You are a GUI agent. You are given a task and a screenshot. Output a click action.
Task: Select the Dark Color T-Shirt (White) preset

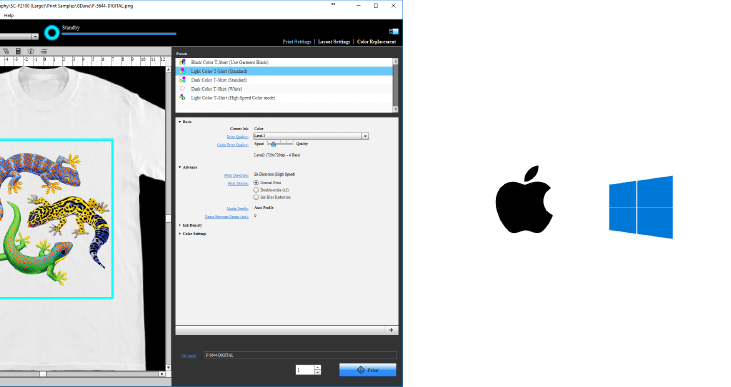[284, 89]
